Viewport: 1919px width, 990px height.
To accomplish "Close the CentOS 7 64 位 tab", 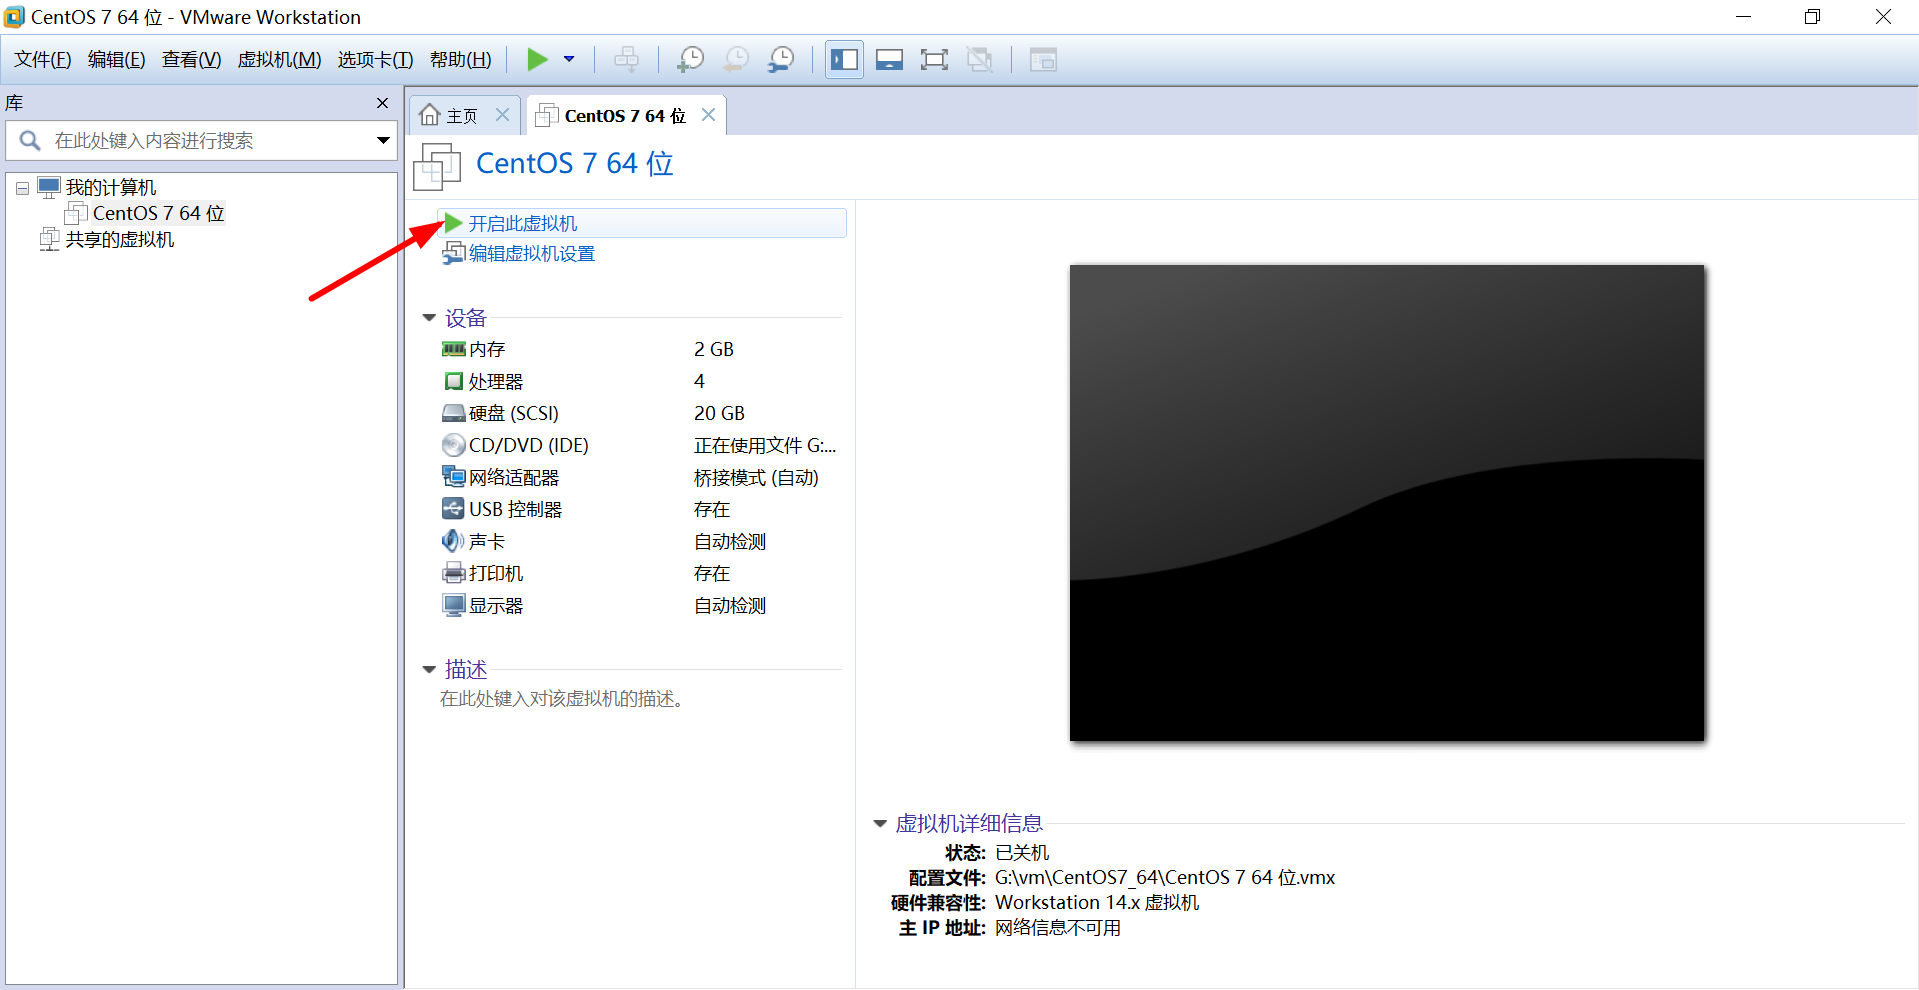I will 708,115.
